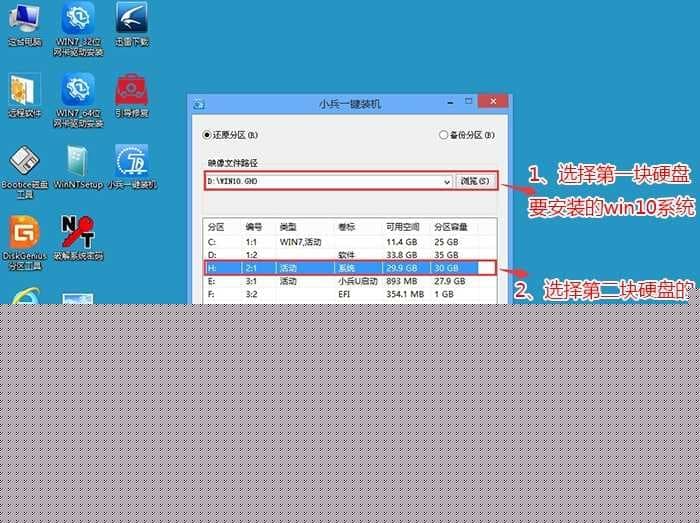Open 小兵一键装机 desktop shortcut
Image resolution: width=700 pixels, height=523 pixels.
point(132,167)
